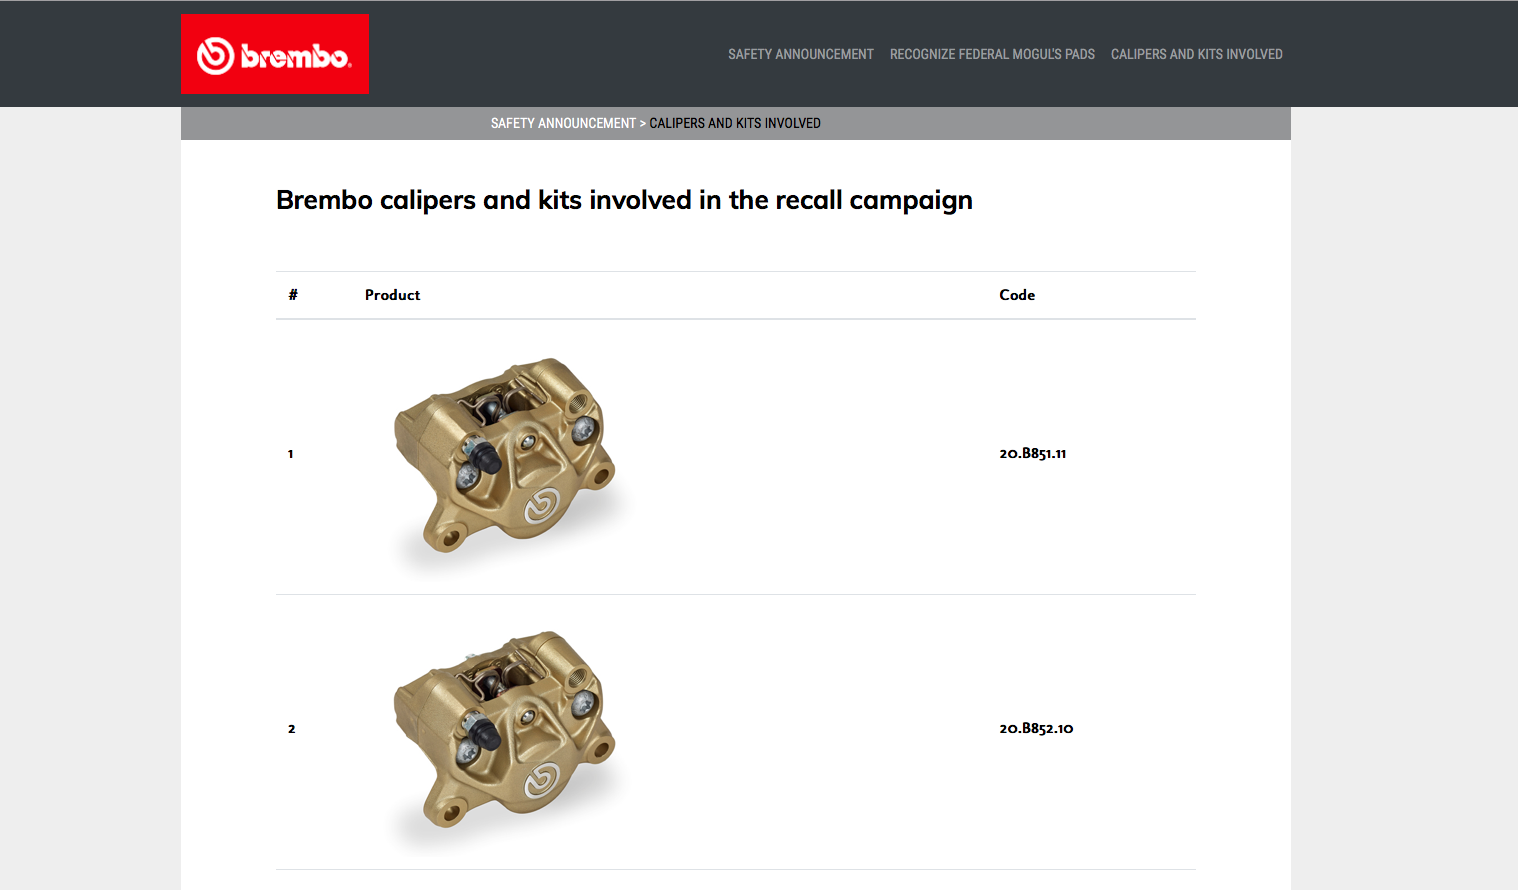Go to Safety Announcement via breadcrumb
This screenshot has height=890, width=1518.
point(563,123)
